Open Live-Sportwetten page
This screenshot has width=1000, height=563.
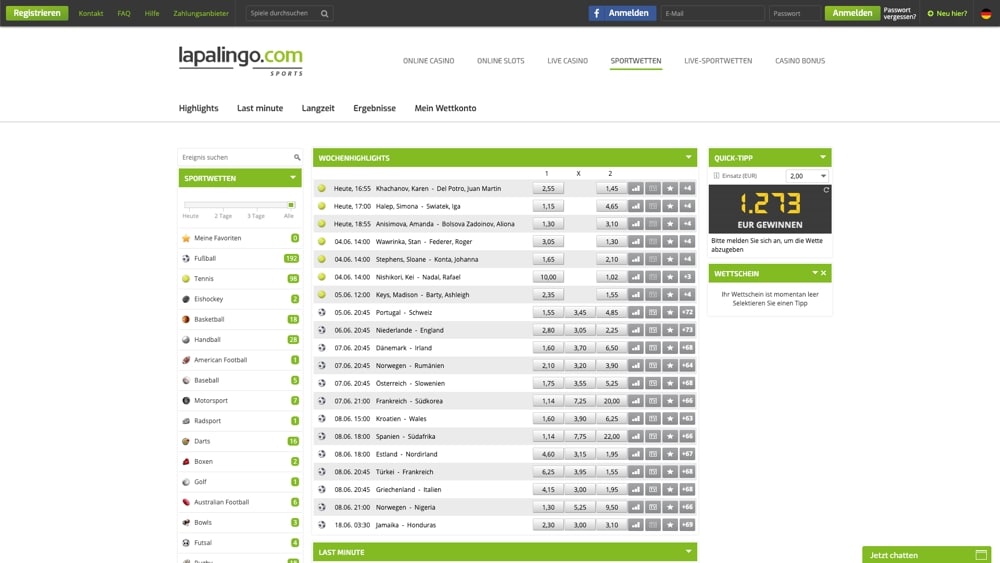718,61
